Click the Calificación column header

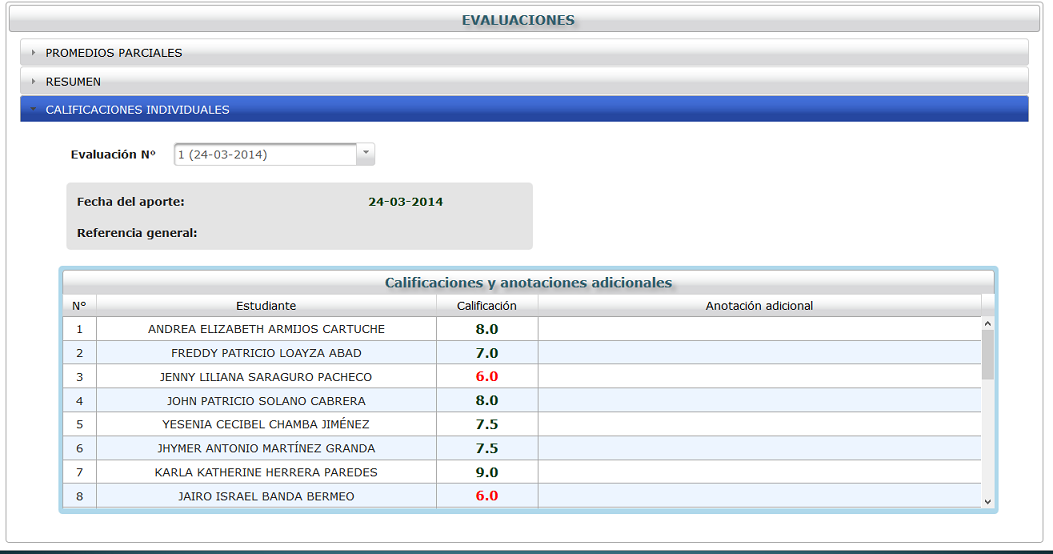tap(487, 306)
